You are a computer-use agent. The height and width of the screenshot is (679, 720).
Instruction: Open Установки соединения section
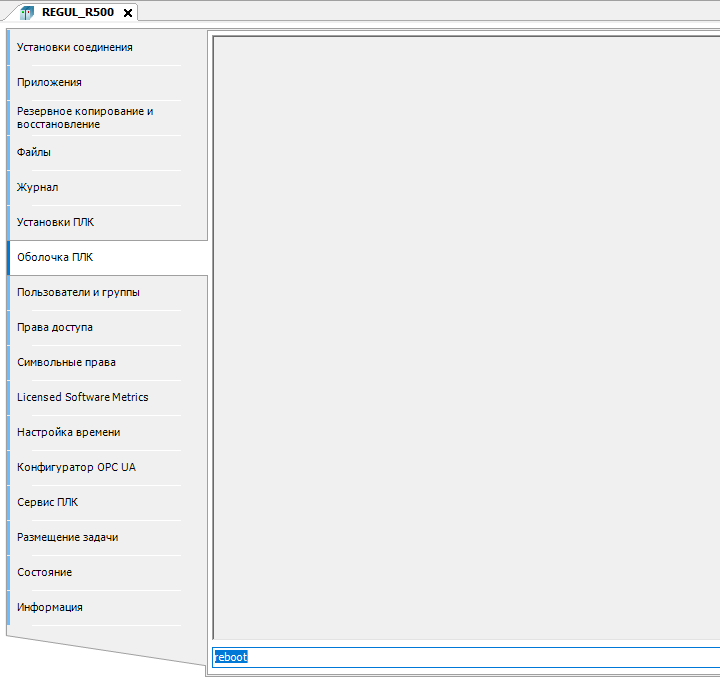click(75, 47)
